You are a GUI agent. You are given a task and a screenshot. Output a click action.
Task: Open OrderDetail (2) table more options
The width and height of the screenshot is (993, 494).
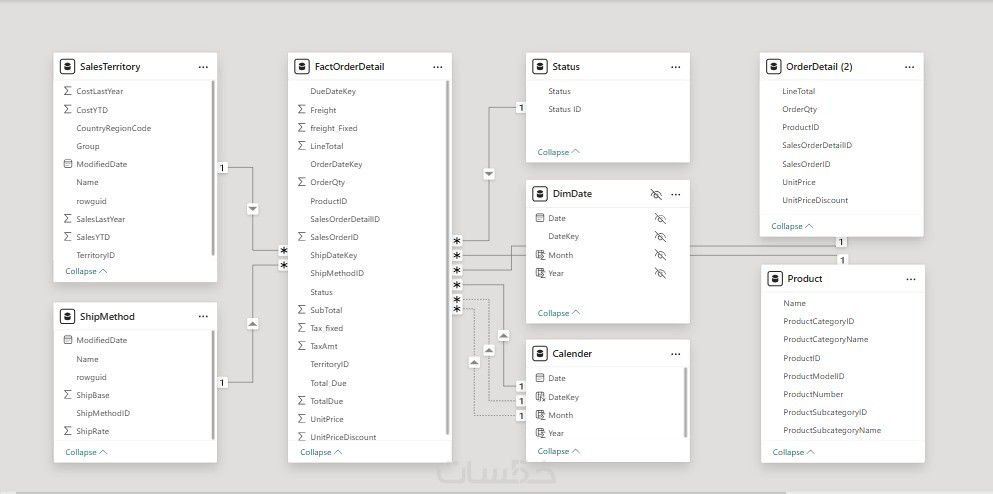click(909, 67)
